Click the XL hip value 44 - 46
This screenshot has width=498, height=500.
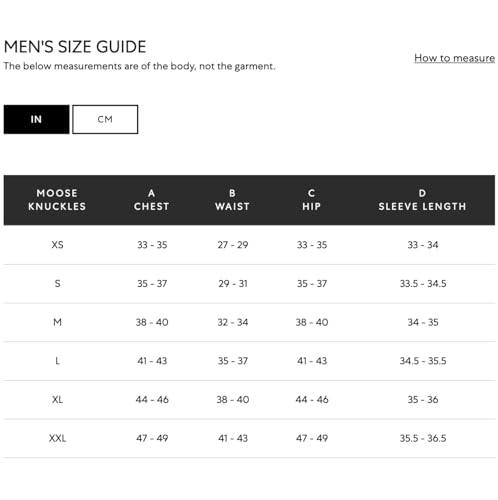[x=312, y=399]
